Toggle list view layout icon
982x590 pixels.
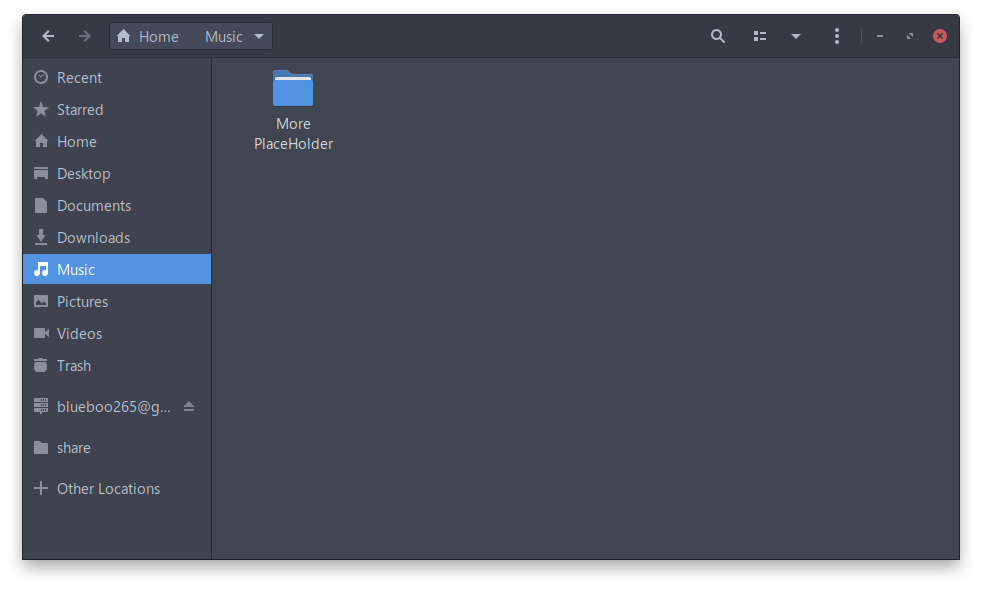point(760,36)
